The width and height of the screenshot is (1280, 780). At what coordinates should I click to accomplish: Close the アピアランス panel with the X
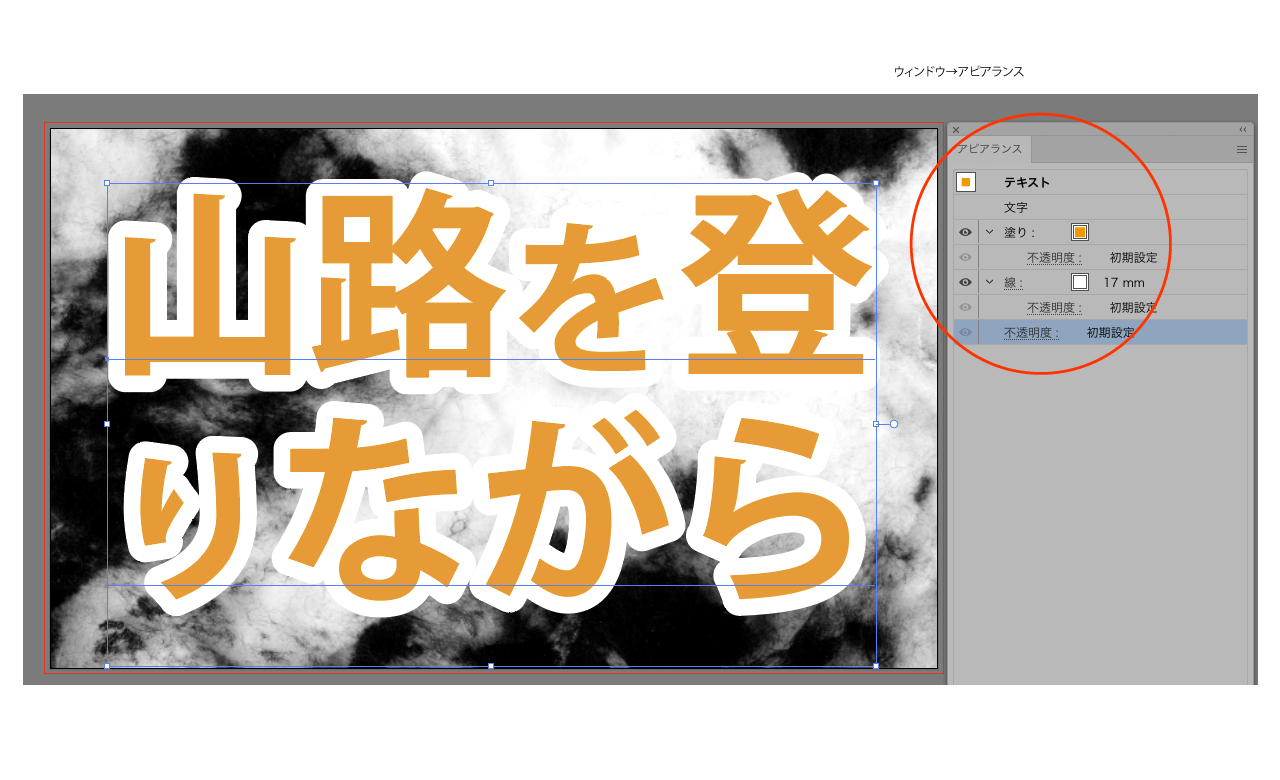[x=956, y=129]
